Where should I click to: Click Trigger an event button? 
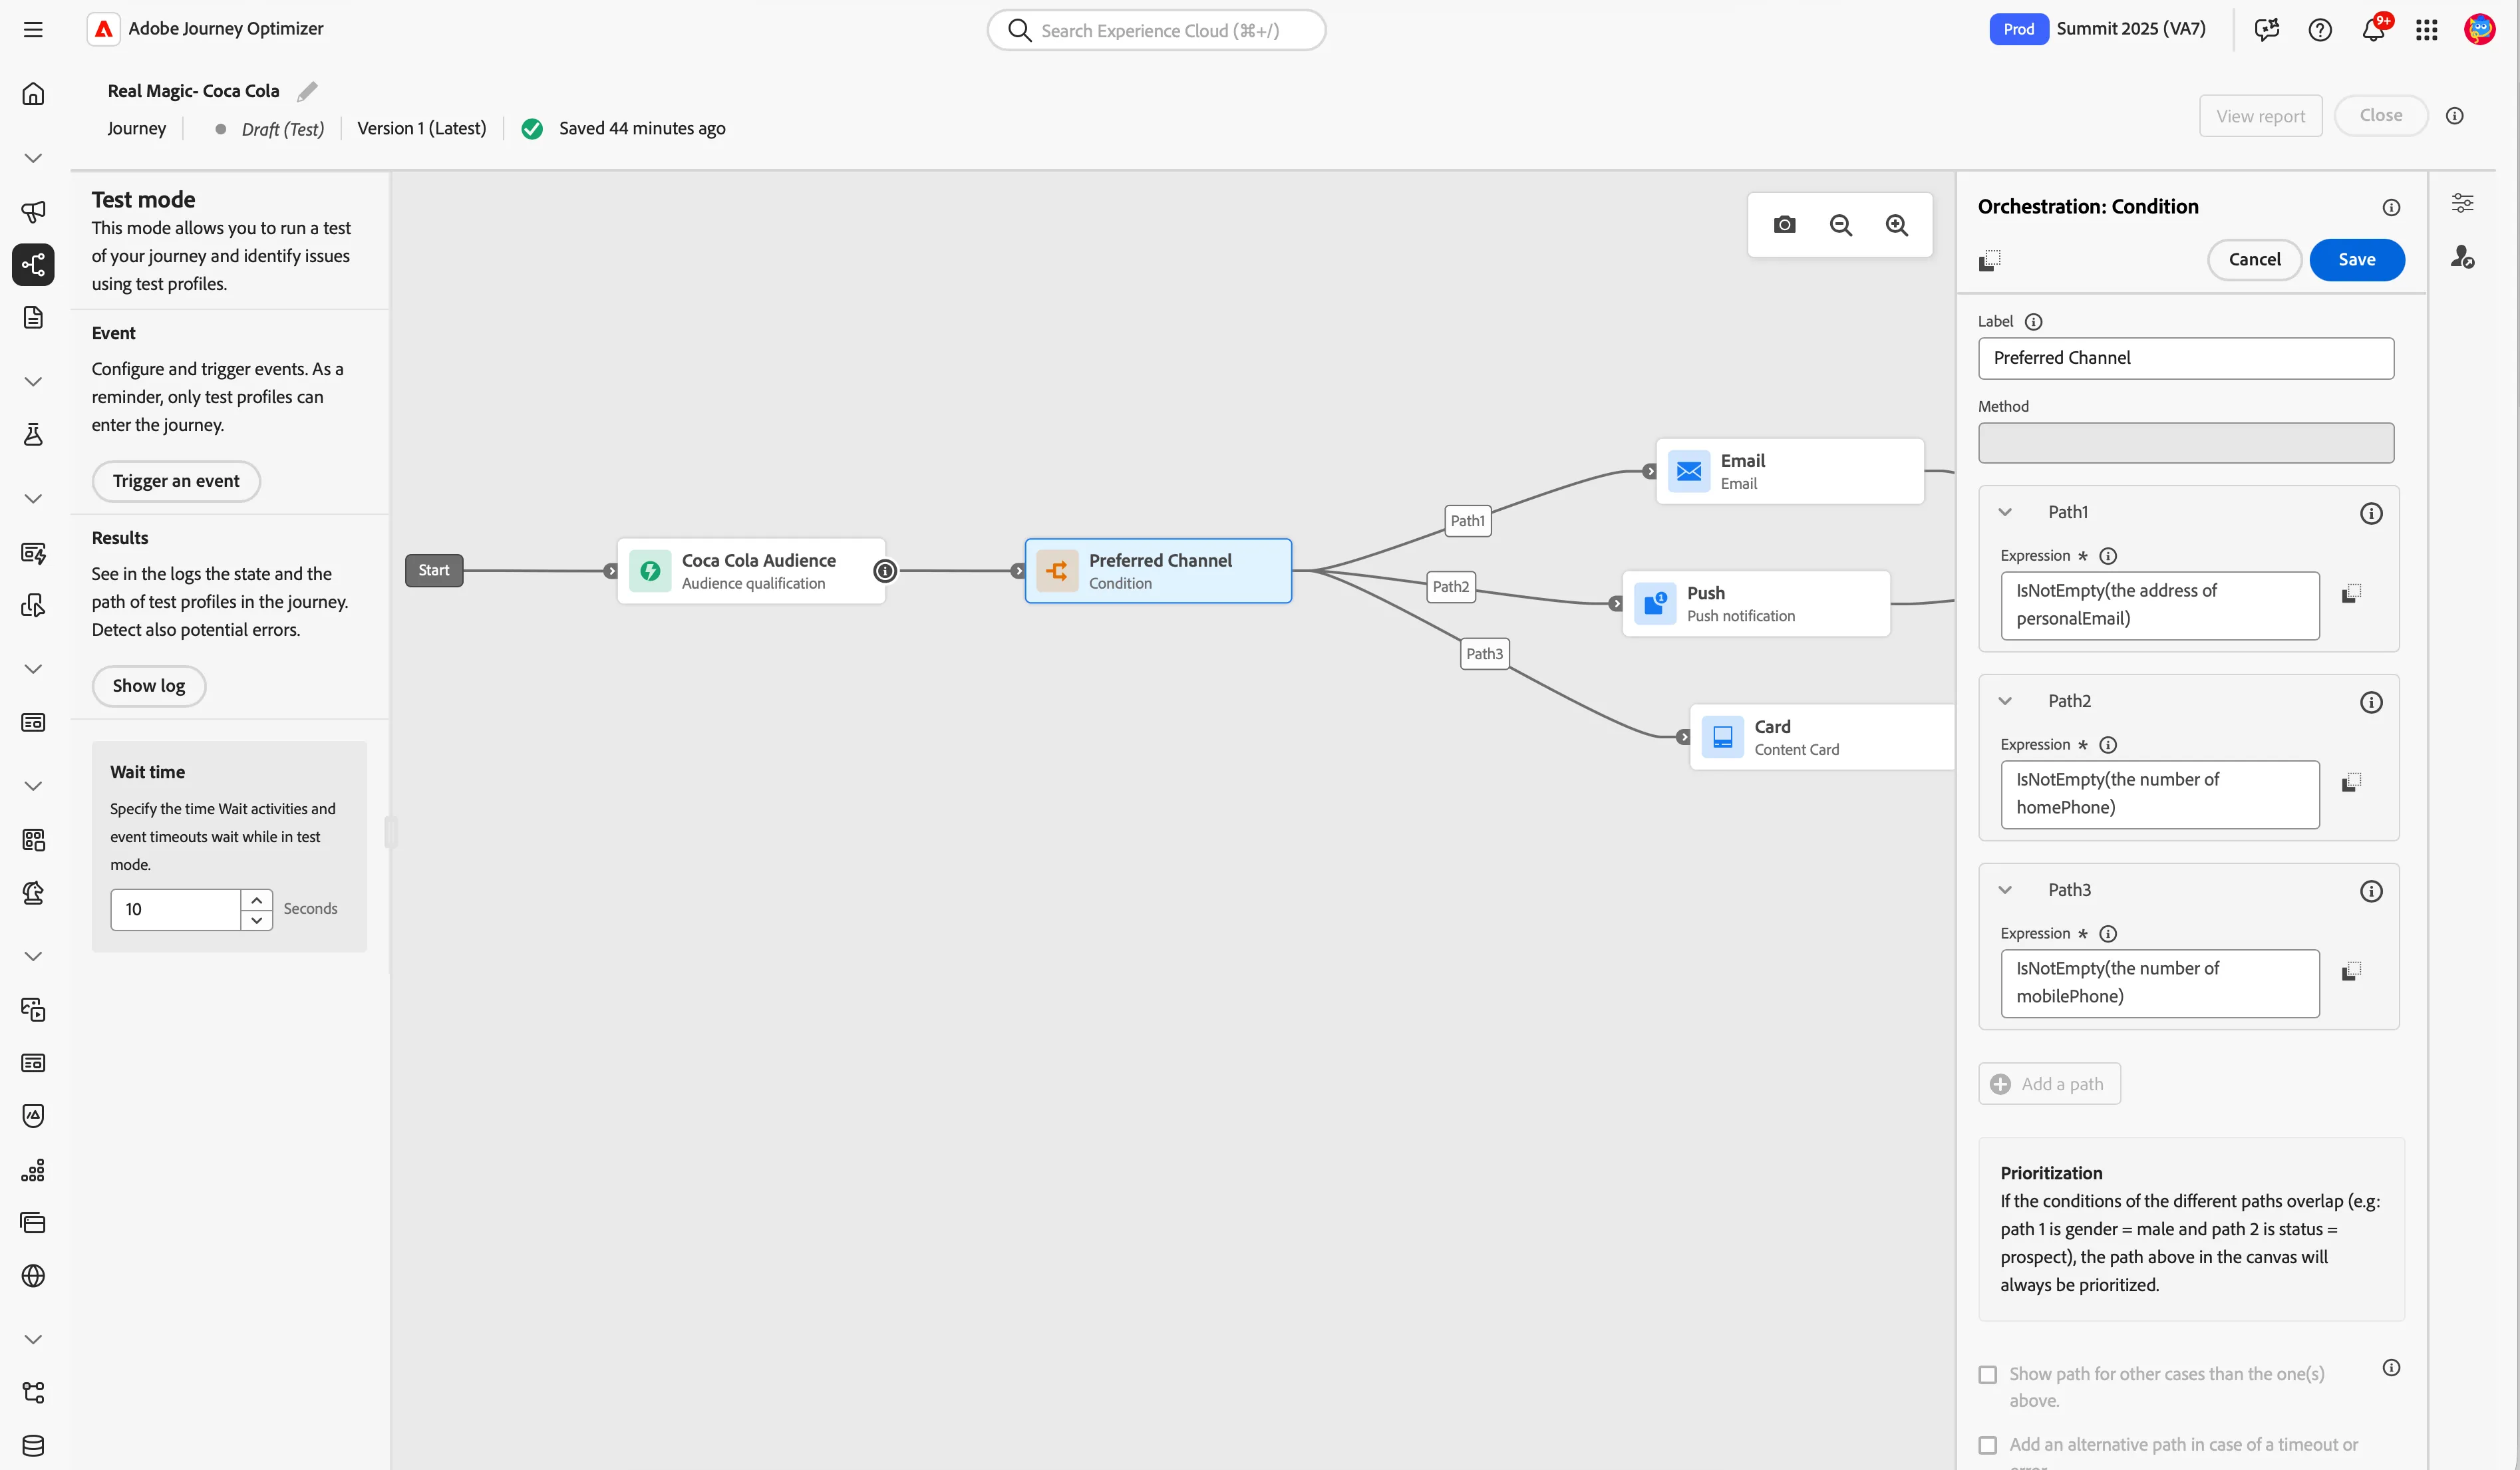click(176, 481)
